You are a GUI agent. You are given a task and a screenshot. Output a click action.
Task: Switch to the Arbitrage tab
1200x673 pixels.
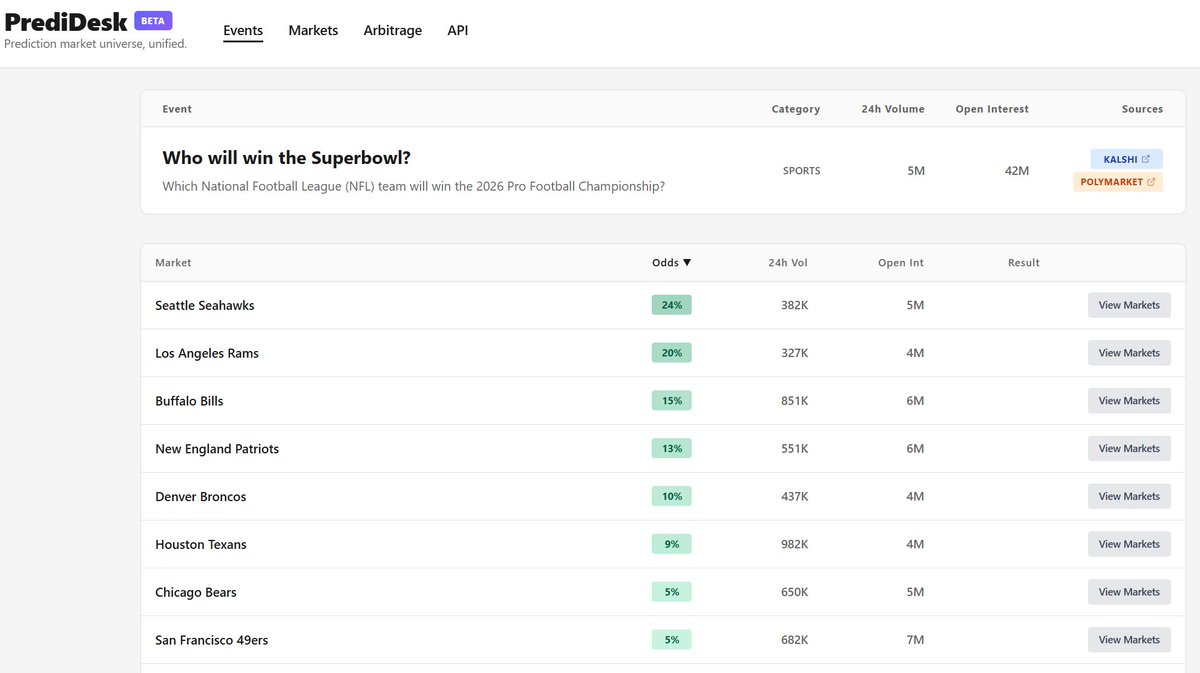[393, 31]
